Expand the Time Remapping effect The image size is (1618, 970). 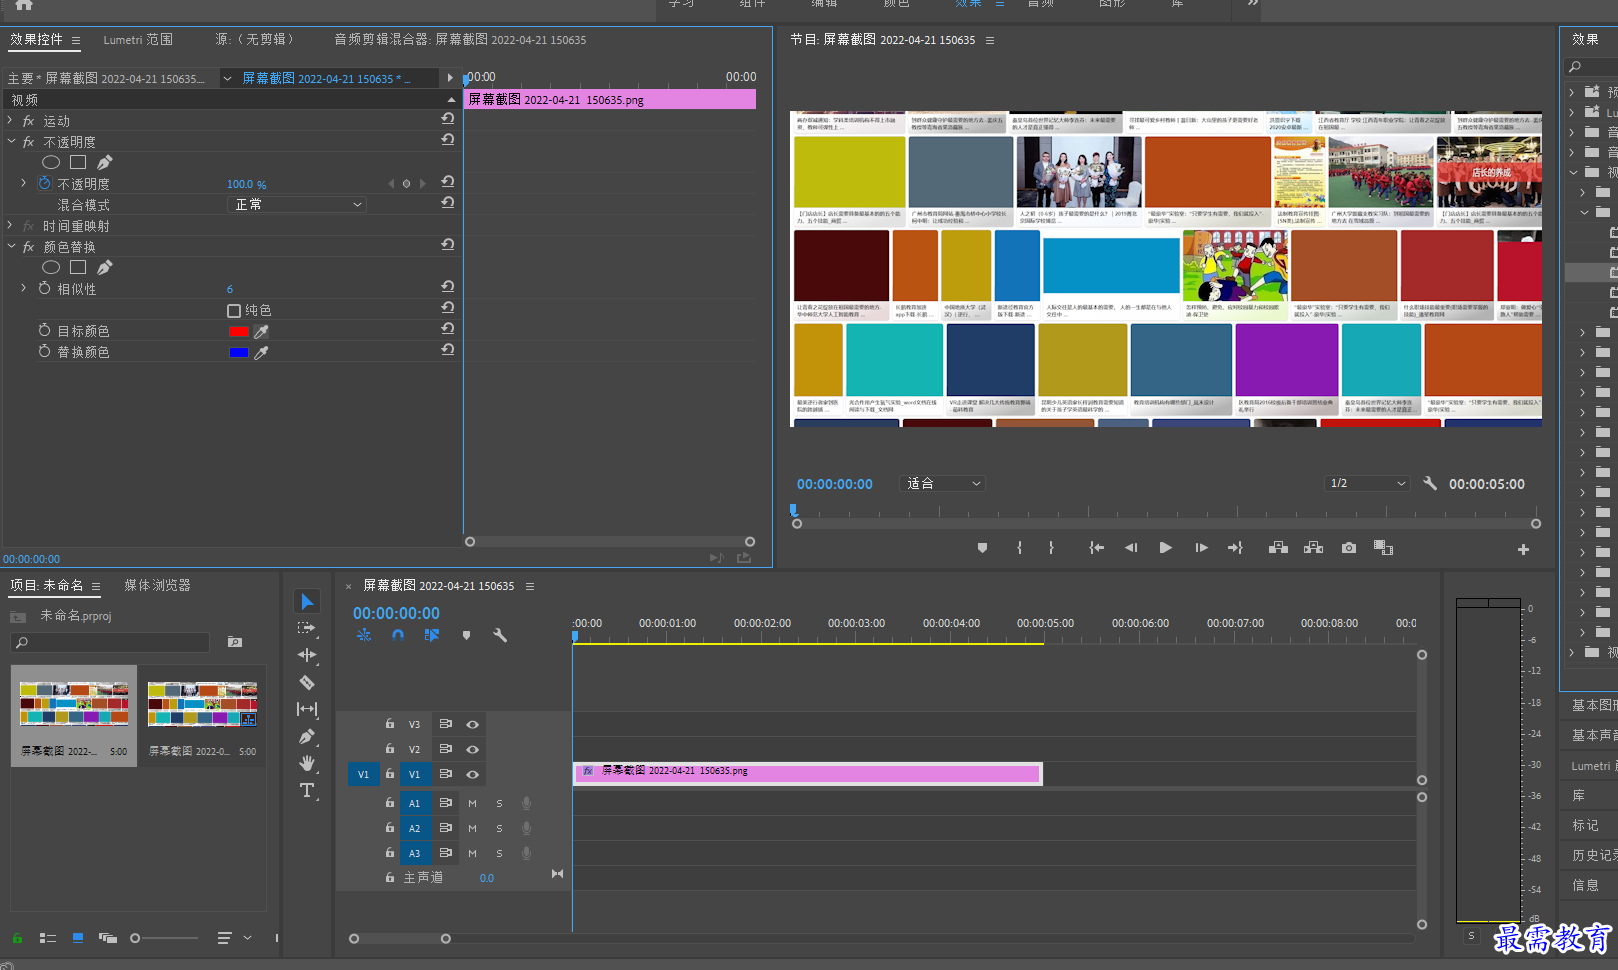(10, 225)
